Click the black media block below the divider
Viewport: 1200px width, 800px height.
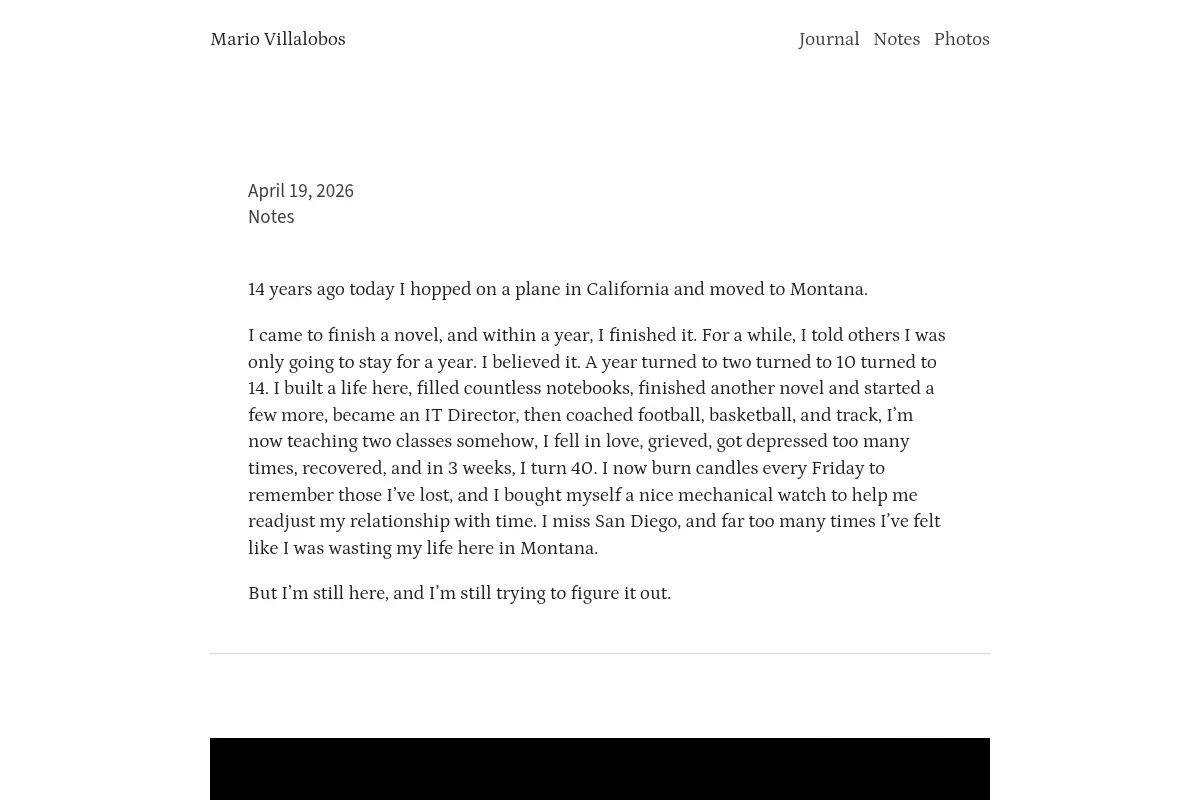coord(600,769)
